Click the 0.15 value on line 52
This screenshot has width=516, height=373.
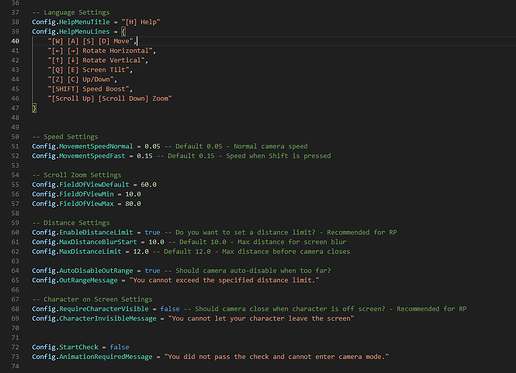[x=144, y=156]
